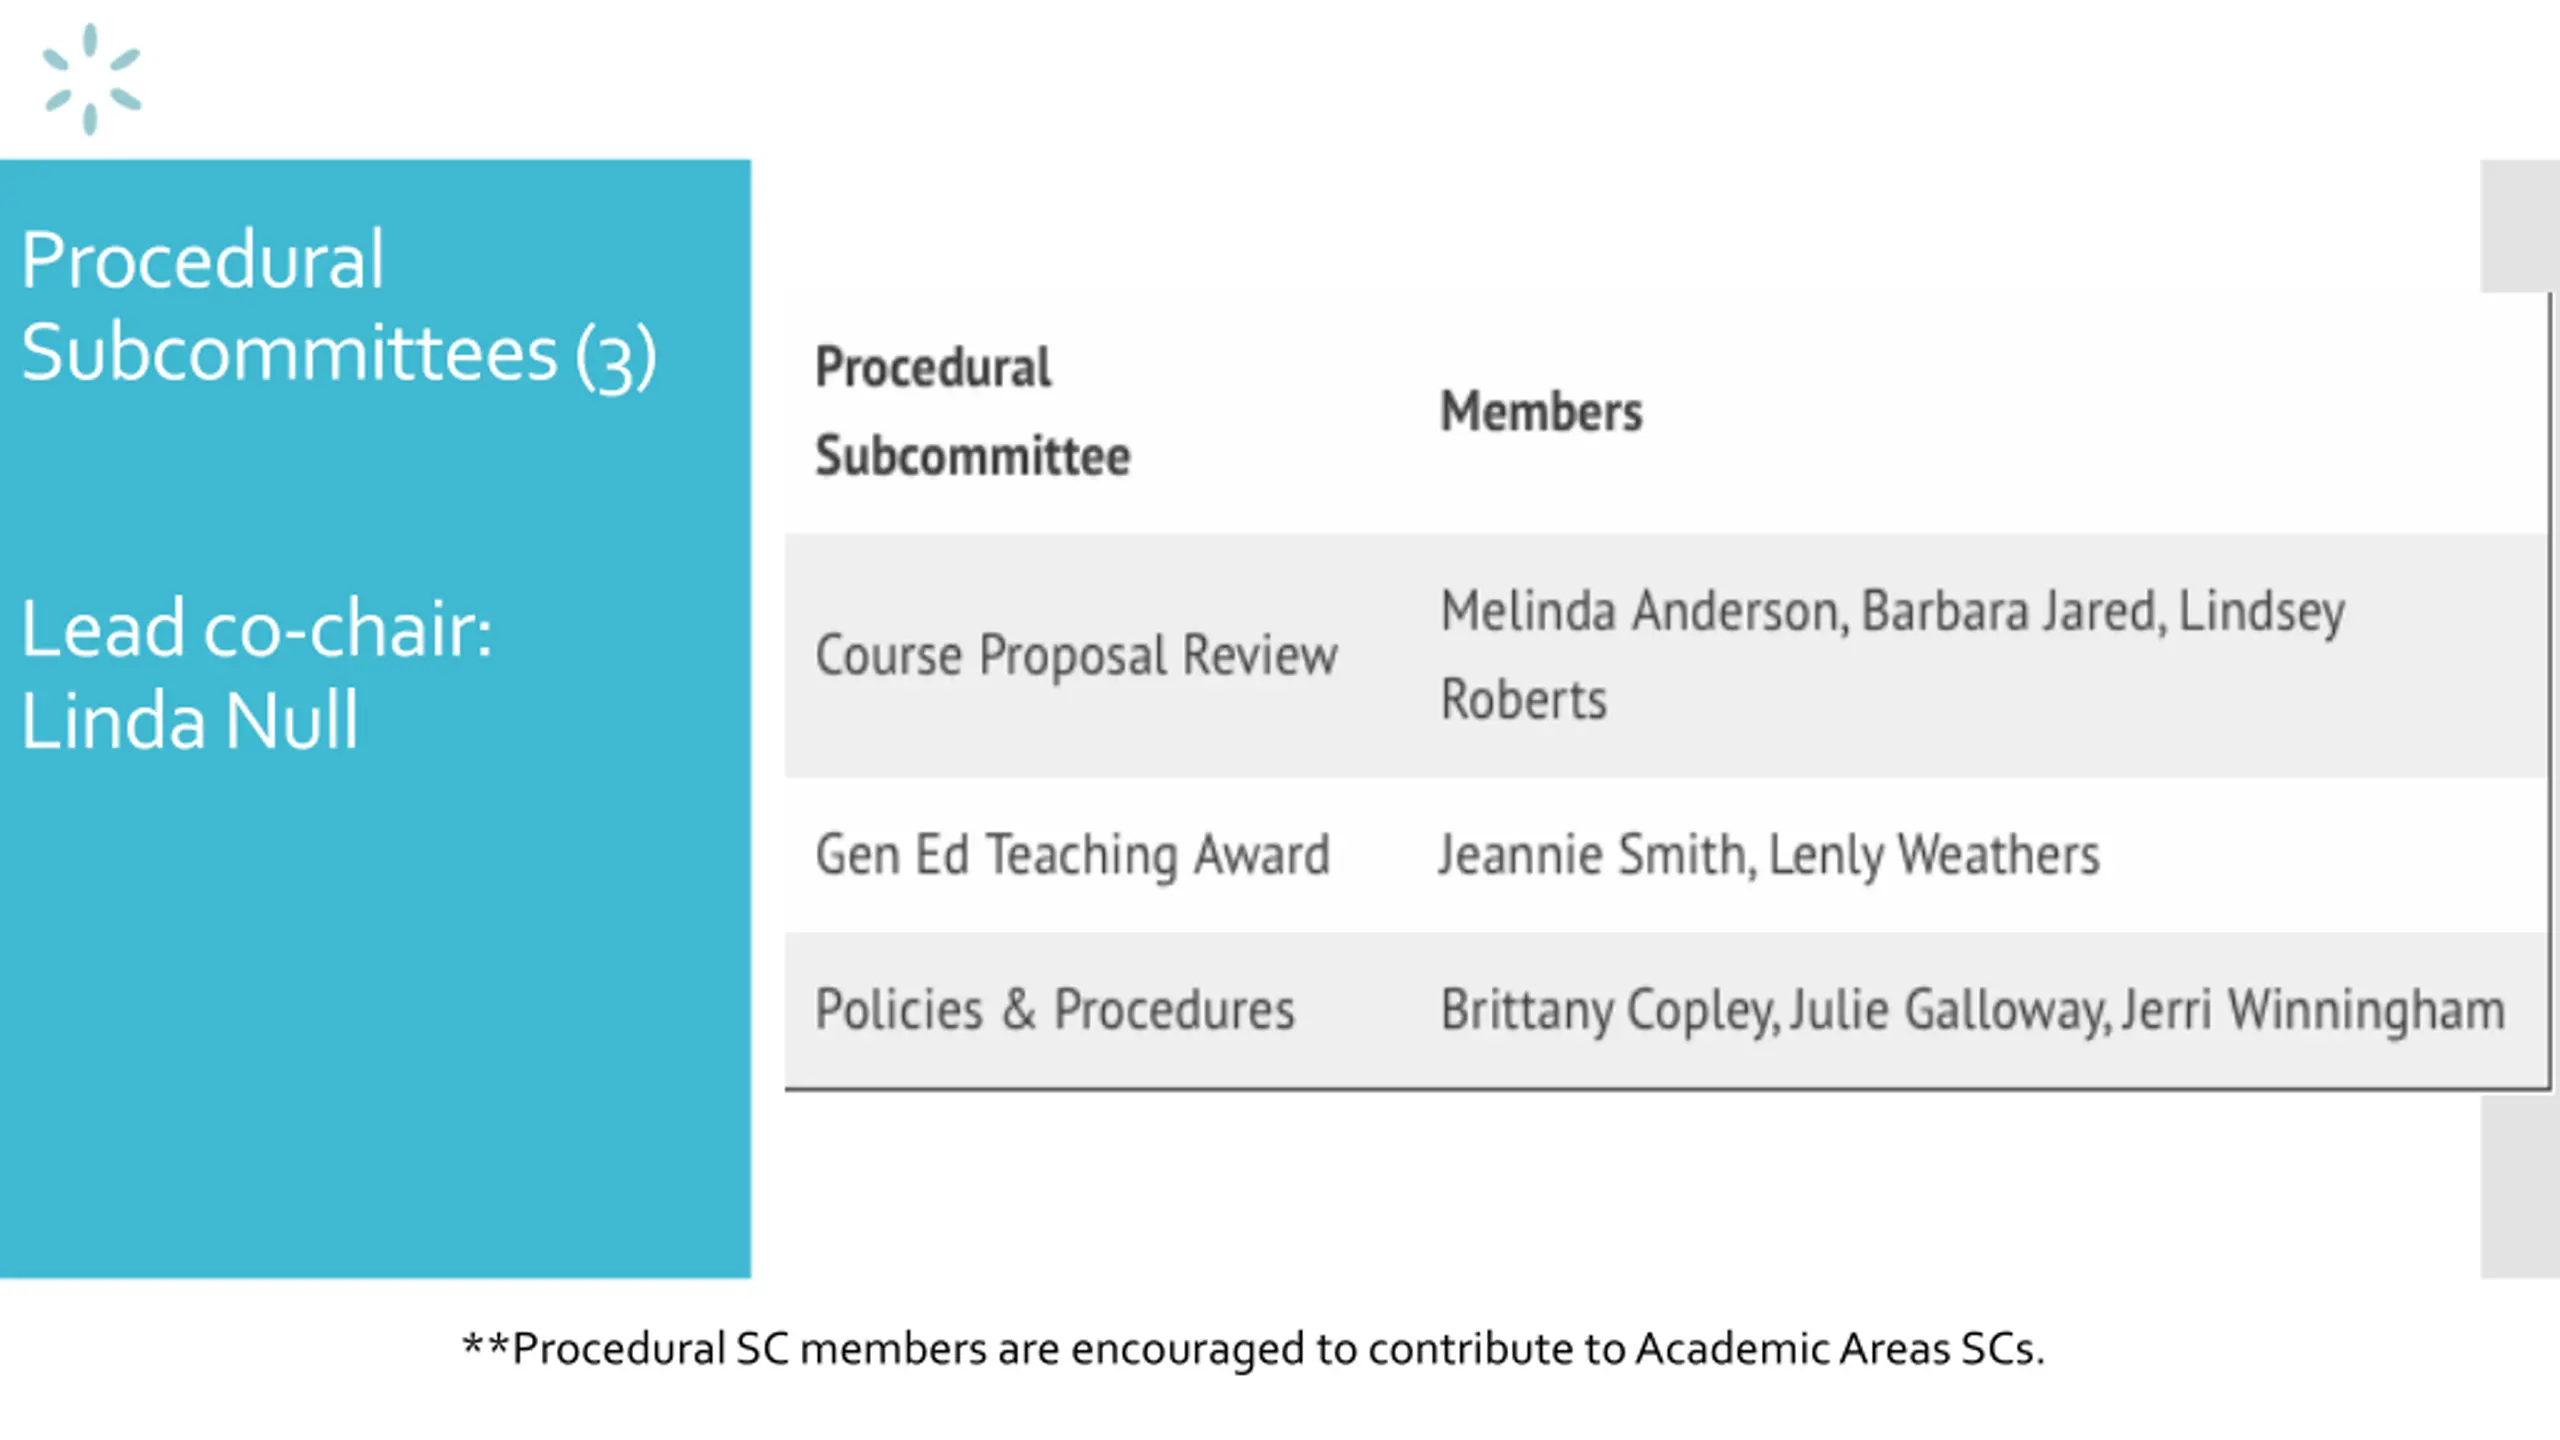
Task: Click the gray bar above the table's right edge
Action: tap(2520, 226)
